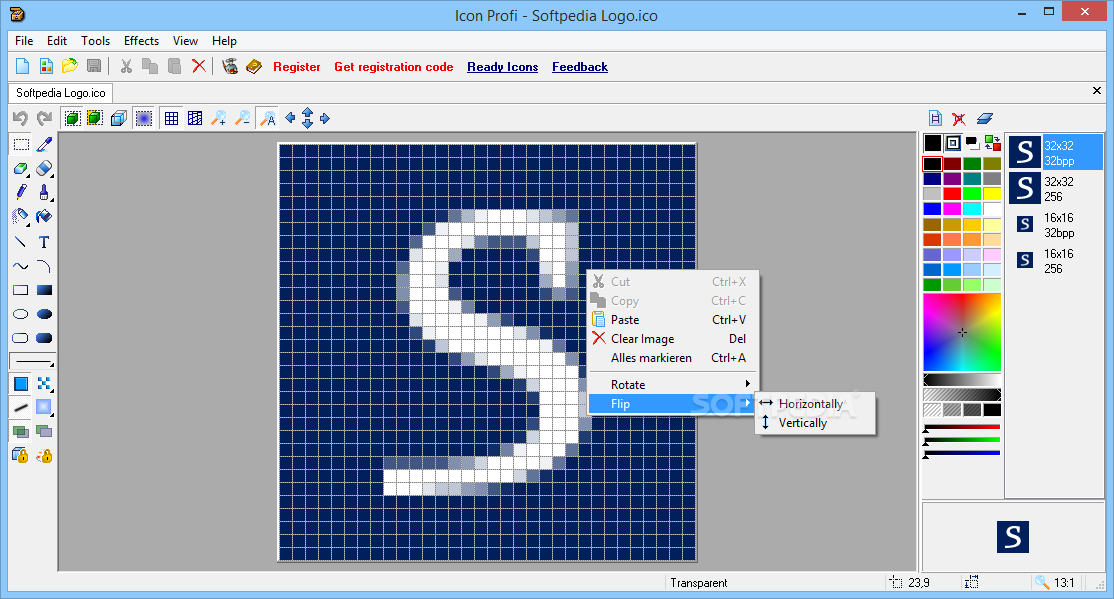Choose Clear Image from context menu

coord(672,339)
